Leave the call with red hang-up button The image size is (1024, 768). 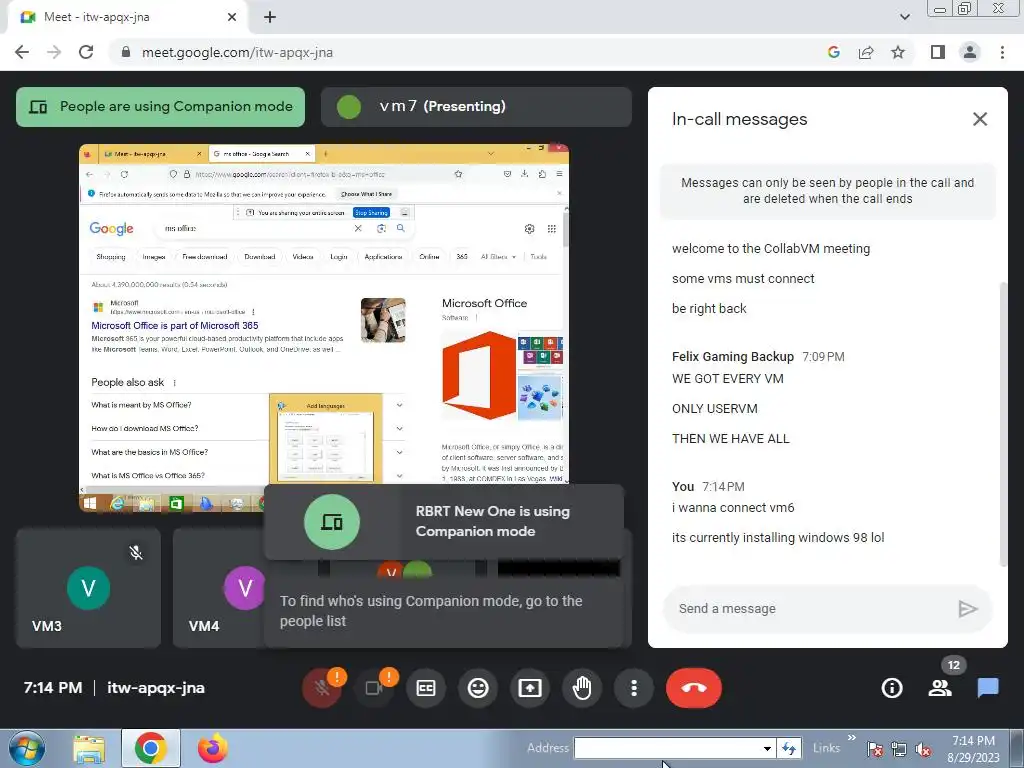(694, 688)
